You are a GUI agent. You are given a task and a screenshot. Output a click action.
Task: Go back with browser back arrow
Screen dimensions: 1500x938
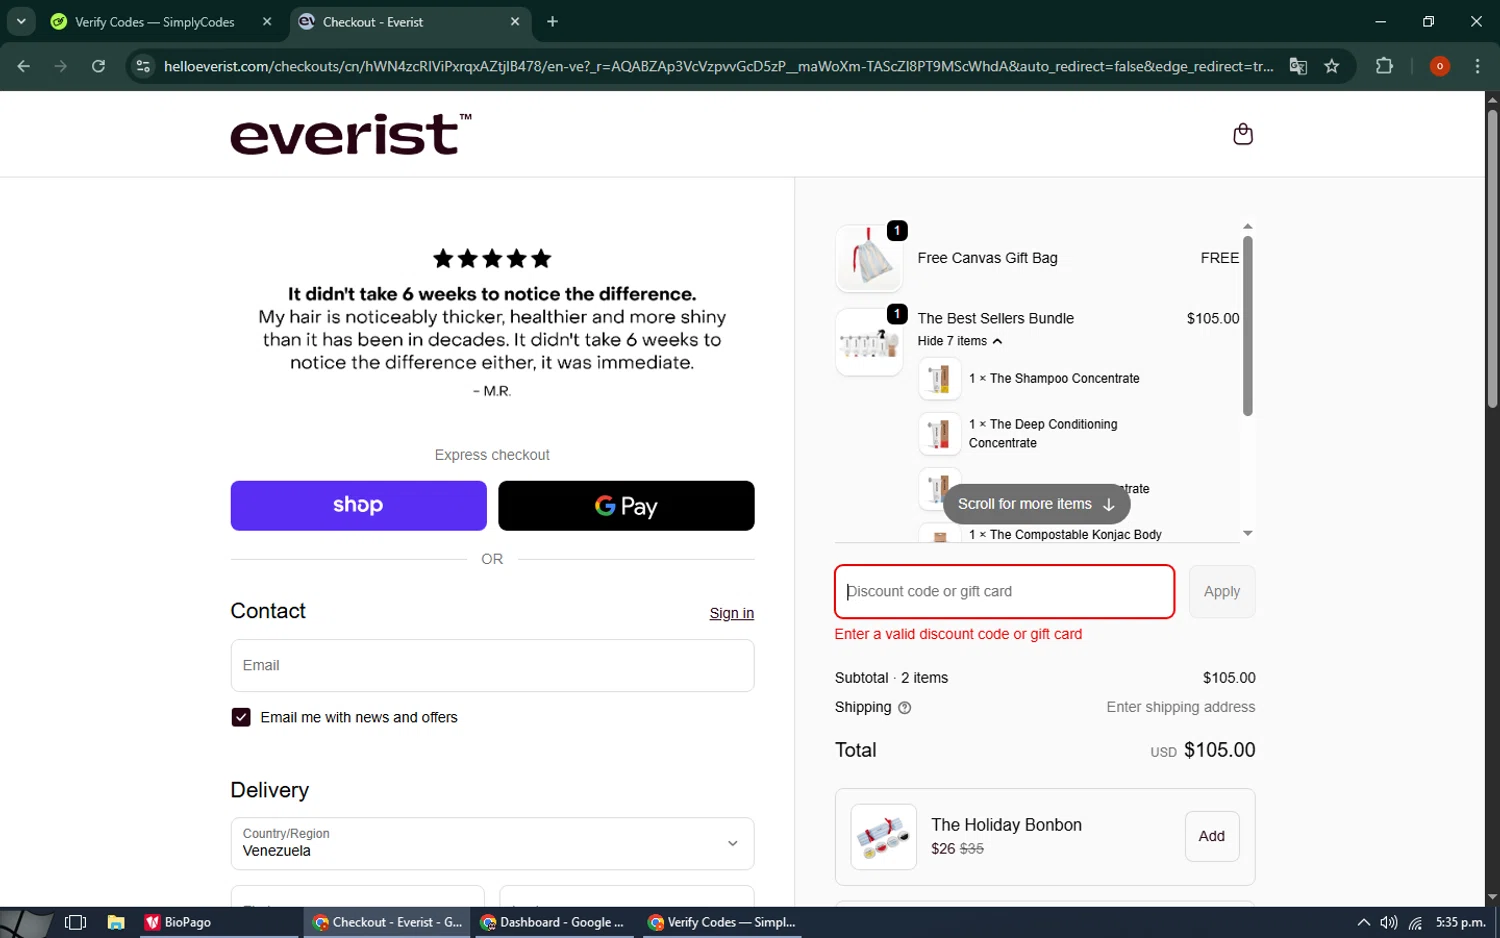point(24,66)
